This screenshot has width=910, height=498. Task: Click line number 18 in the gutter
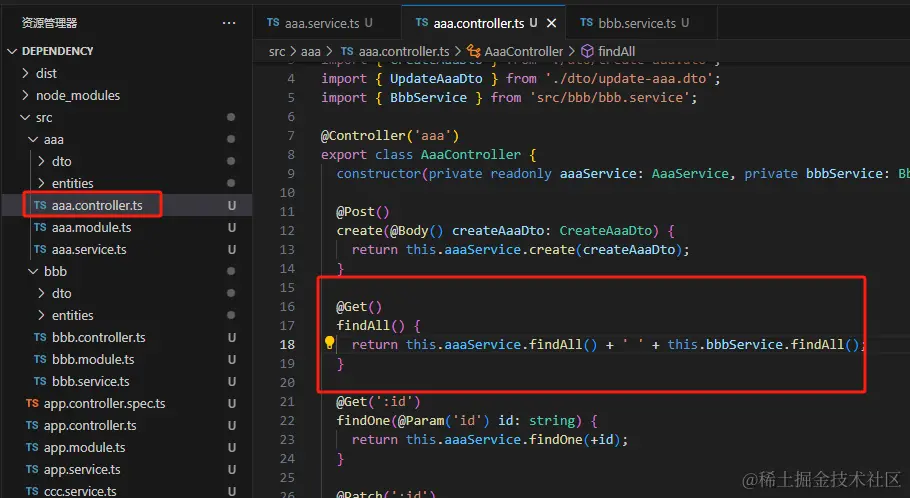click(x=287, y=345)
